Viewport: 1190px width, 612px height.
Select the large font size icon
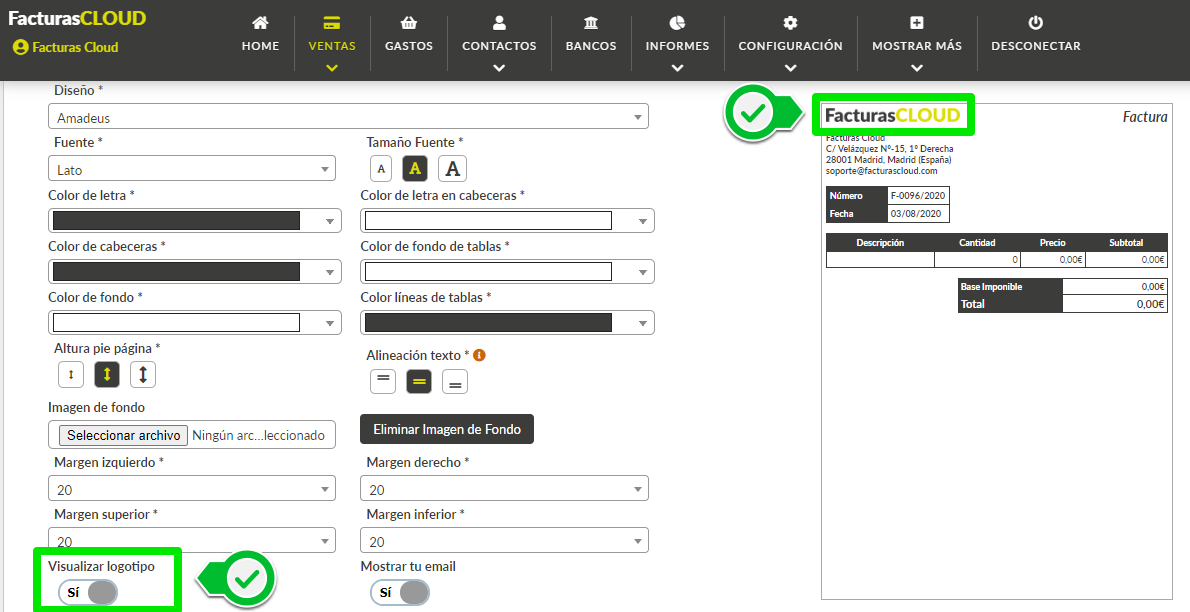click(x=453, y=169)
